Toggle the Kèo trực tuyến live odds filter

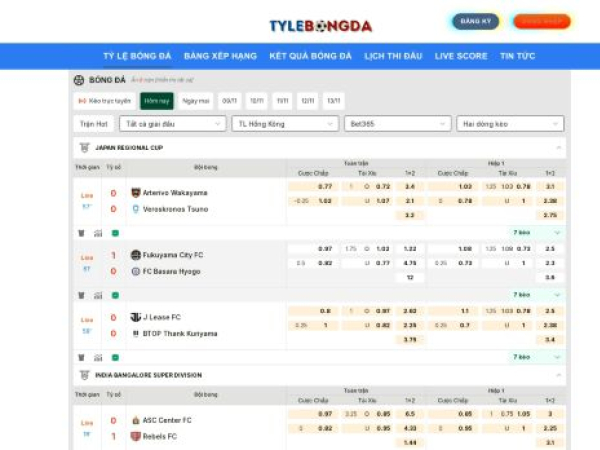coord(105,101)
